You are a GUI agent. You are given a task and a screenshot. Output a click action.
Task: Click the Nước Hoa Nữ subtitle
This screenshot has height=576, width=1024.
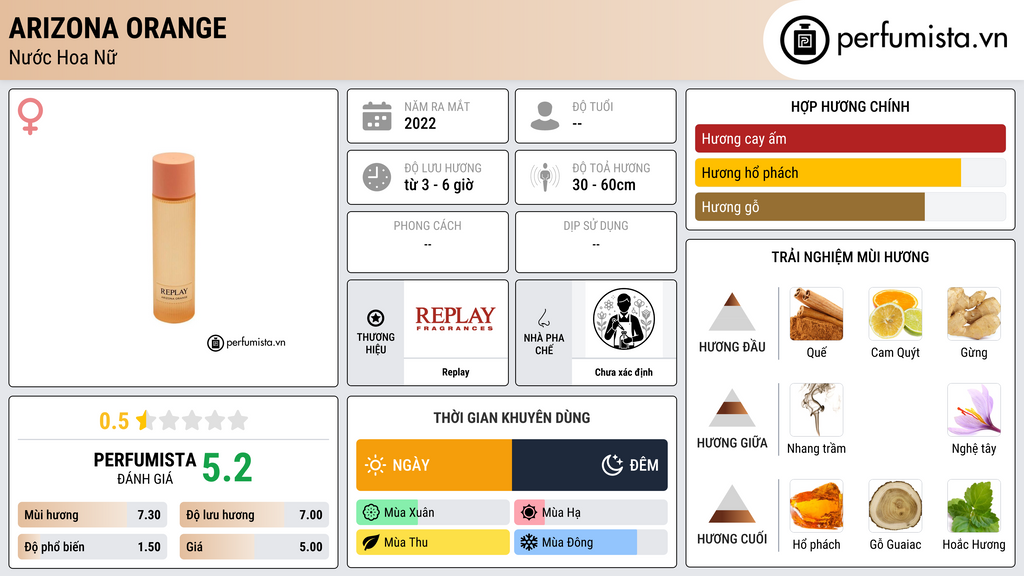pyautogui.click(x=63, y=58)
